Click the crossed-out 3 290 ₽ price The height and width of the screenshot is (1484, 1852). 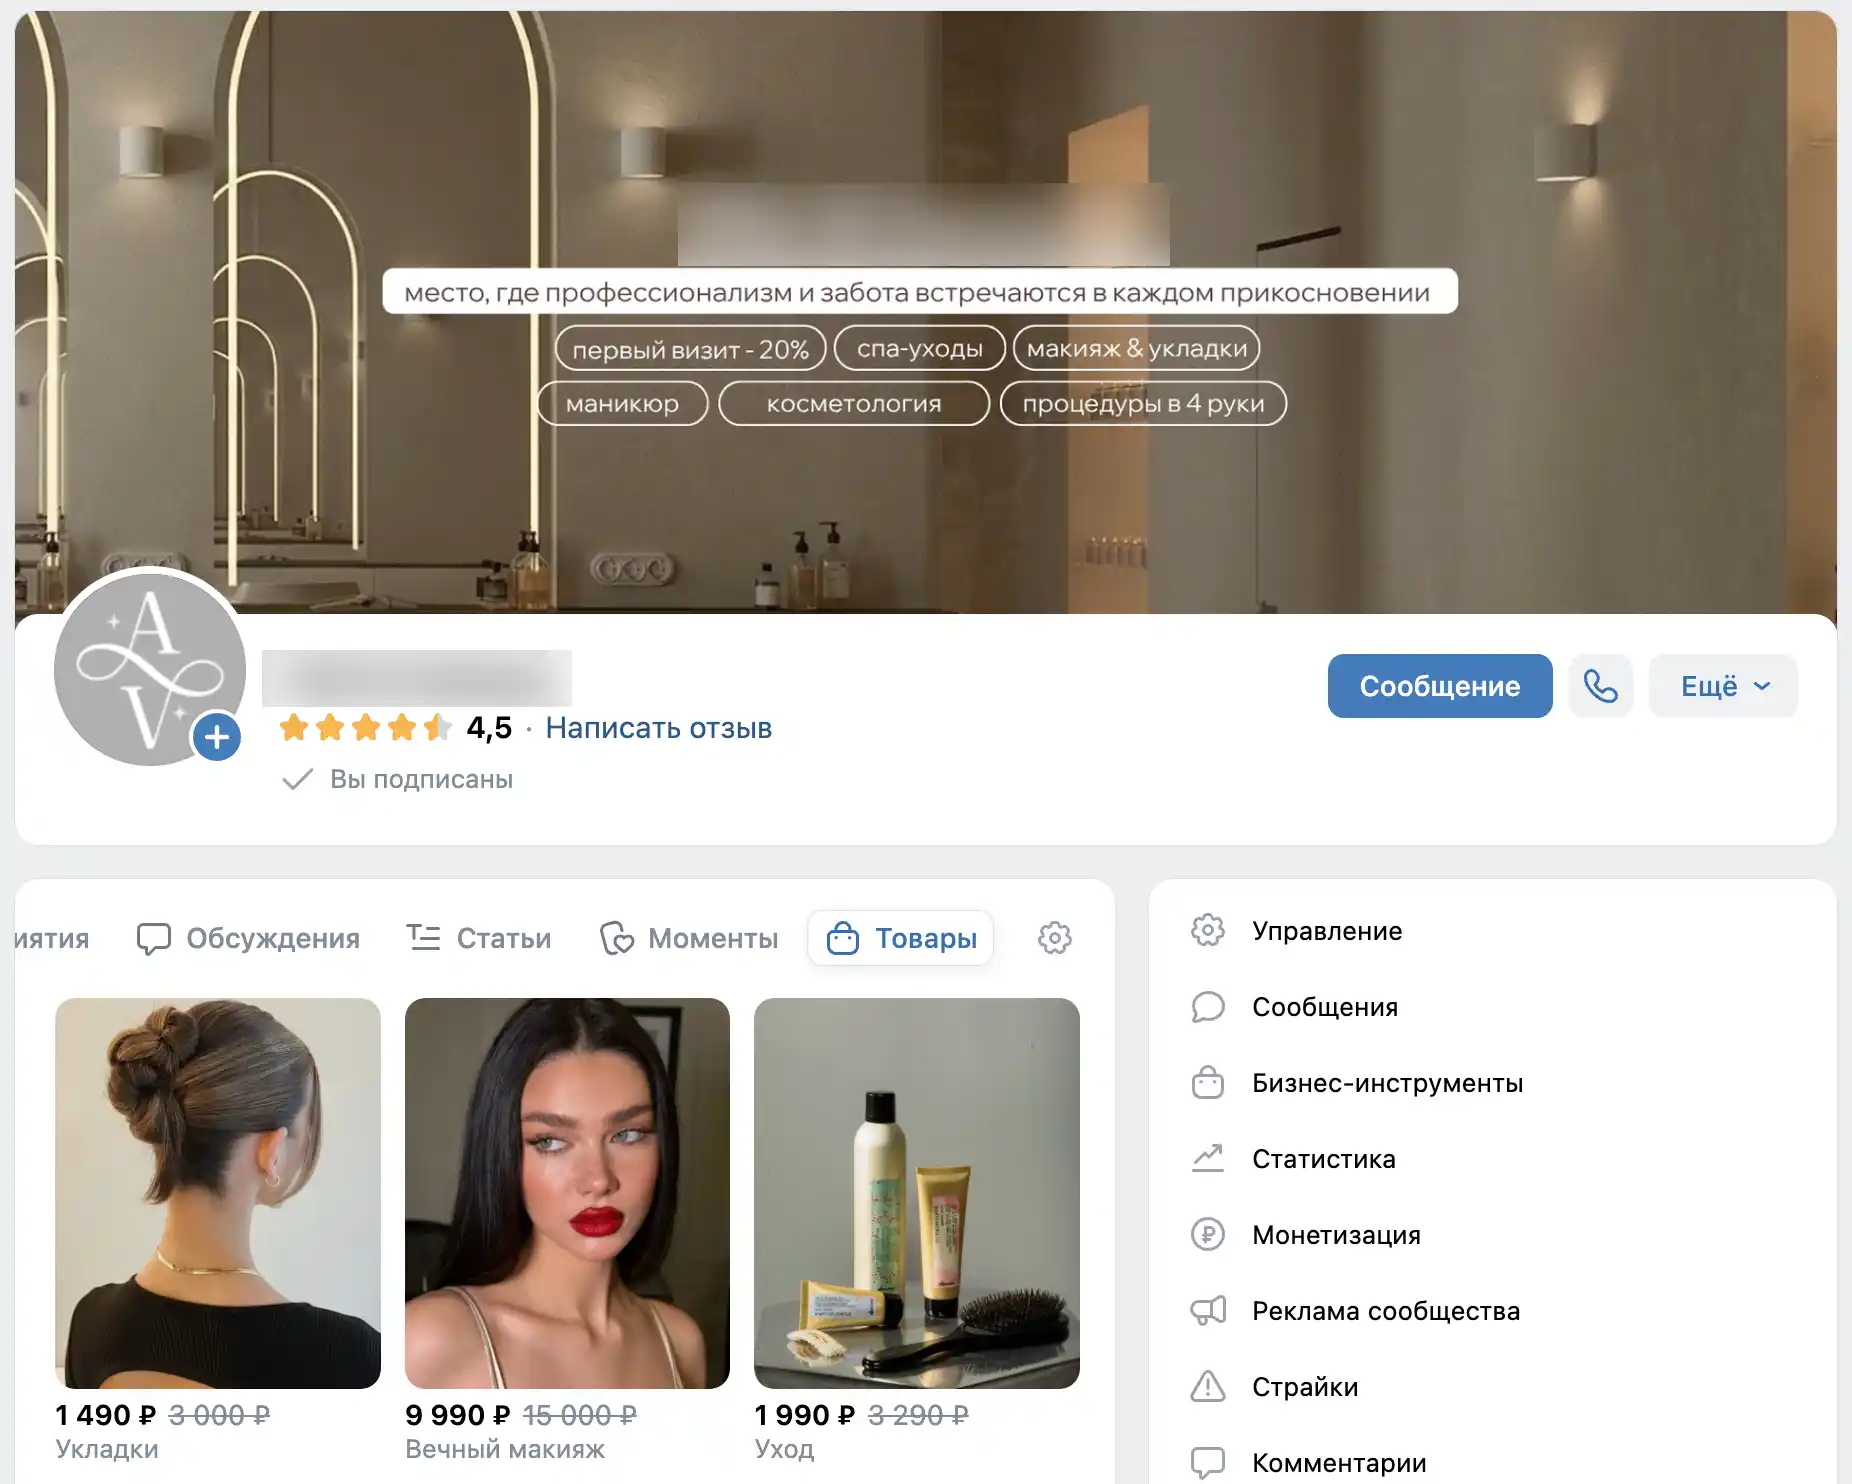[x=918, y=1415]
